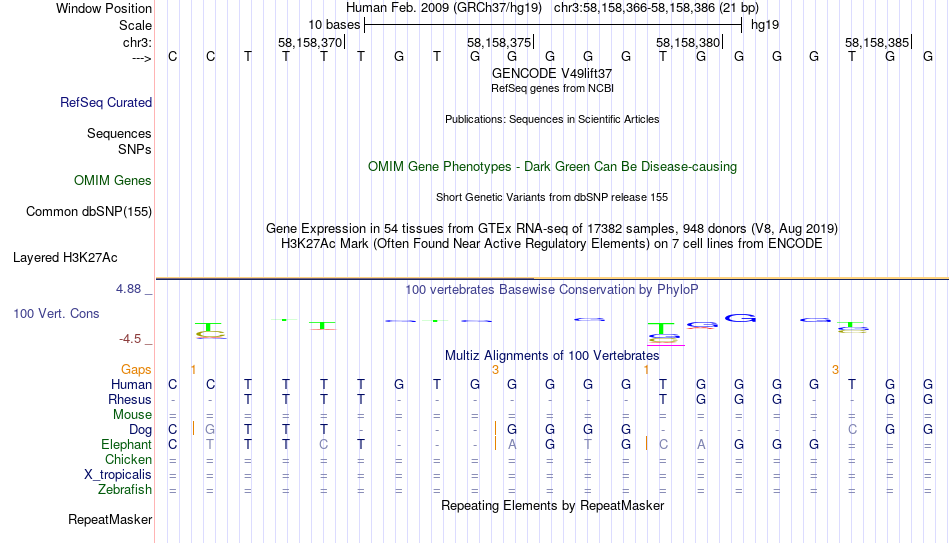The width and height of the screenshot is (950, 543).
Task: Select the Common dbSNP(155) track label
Action: click(x=88, y=212)
